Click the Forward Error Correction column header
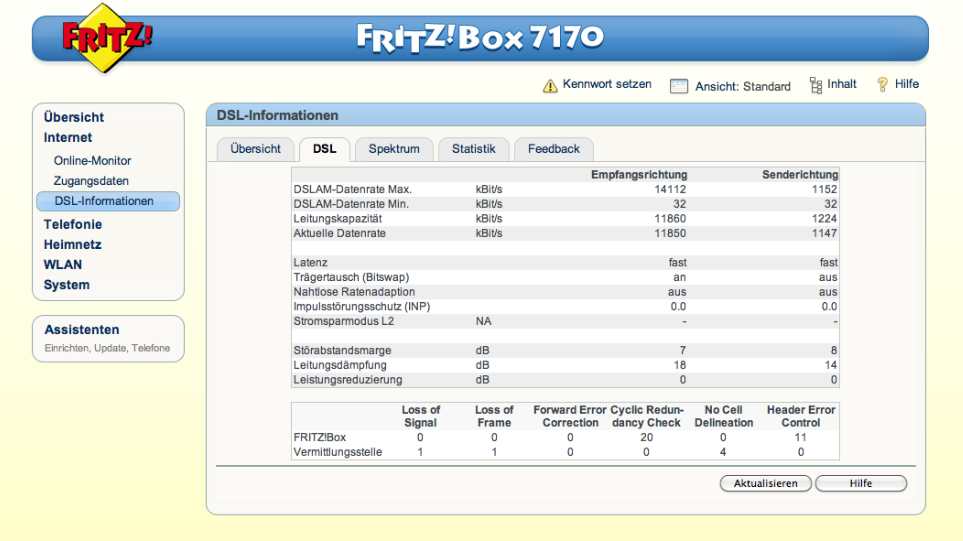Viewport: 963px width, 541px height. (x=570, y=416)
